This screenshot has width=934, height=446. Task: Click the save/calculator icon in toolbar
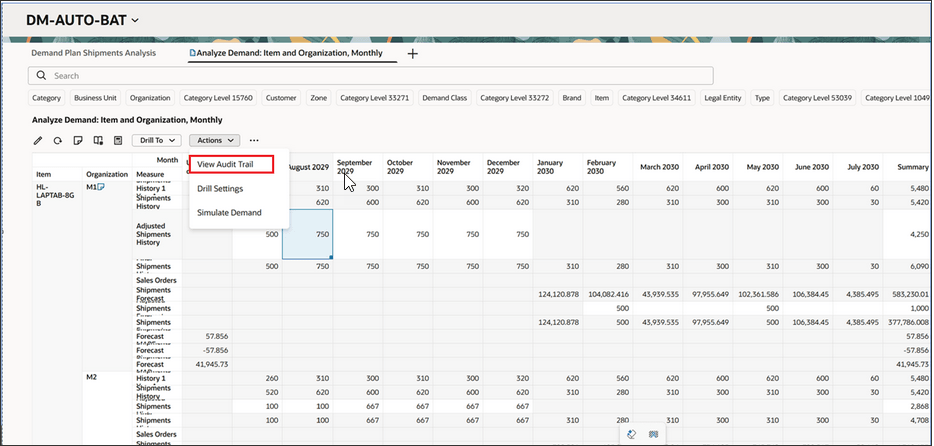point(118,141)
